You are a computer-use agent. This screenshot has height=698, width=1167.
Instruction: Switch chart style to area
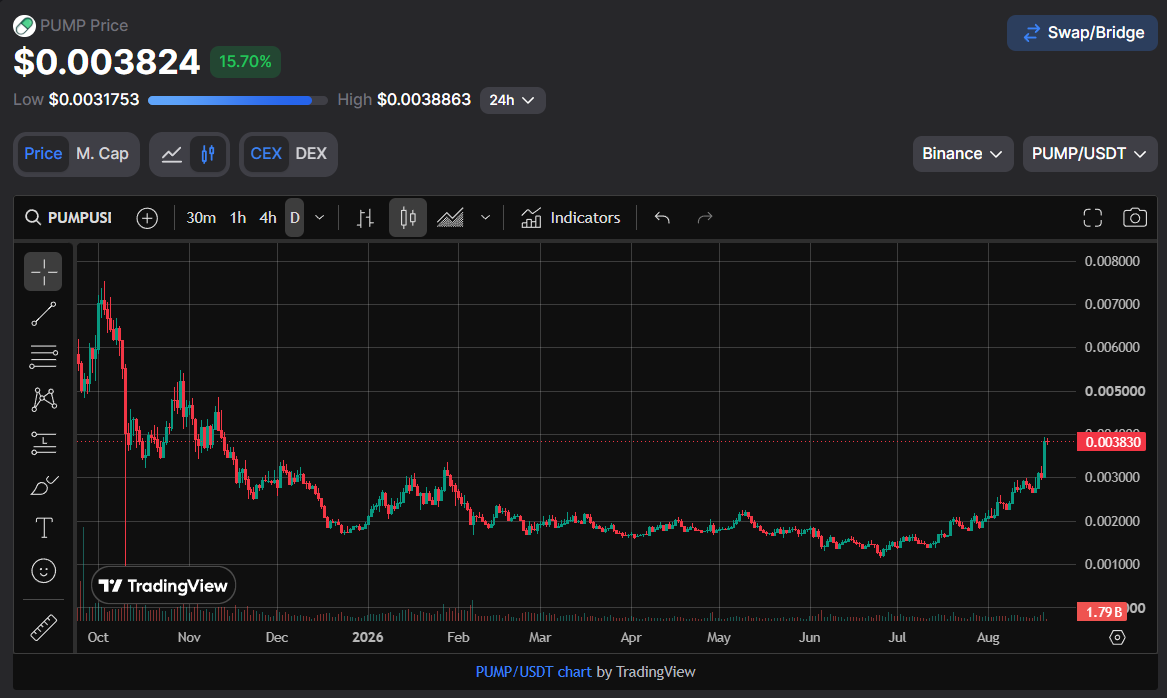(x=450, y=218)
